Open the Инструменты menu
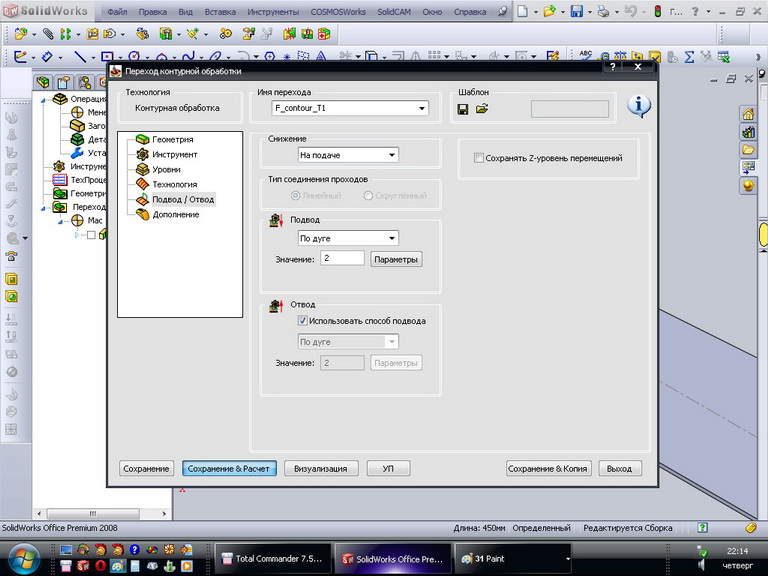The image size is (768, 576). coord(273,11)
